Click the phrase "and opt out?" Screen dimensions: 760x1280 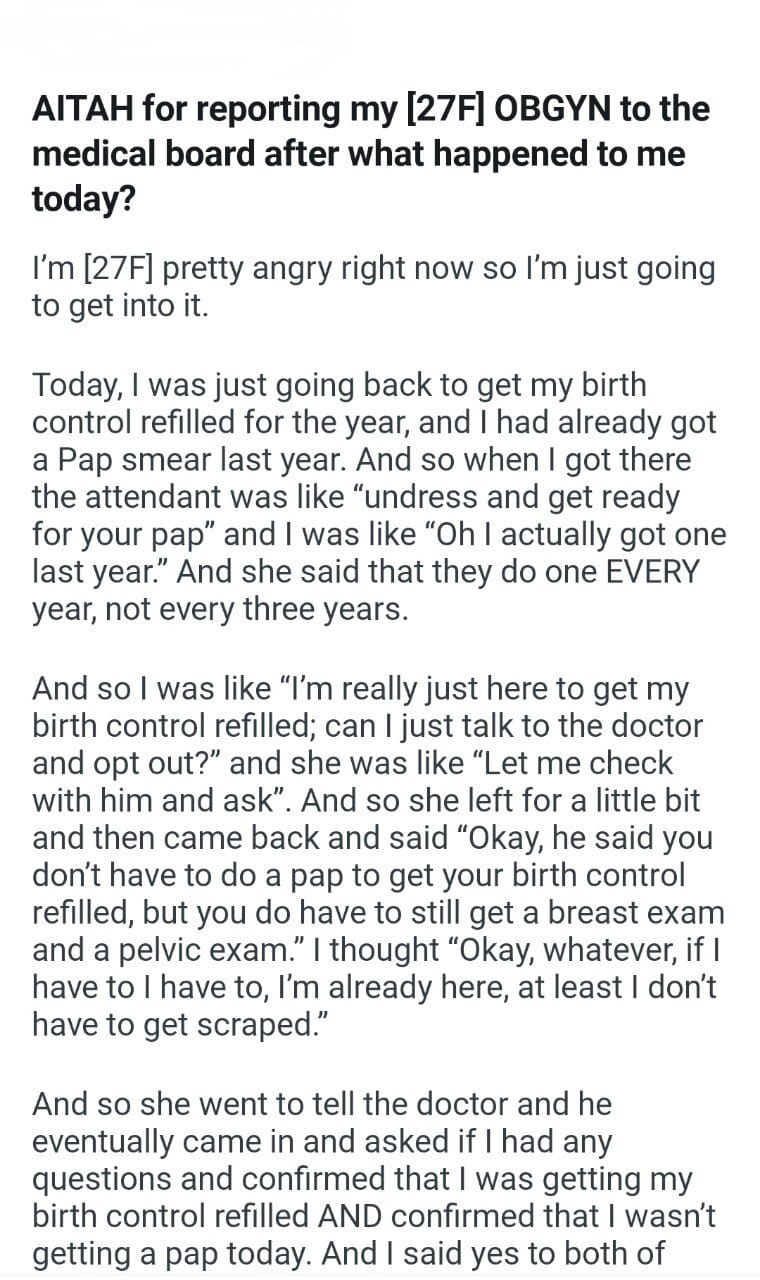coord(128,764)
